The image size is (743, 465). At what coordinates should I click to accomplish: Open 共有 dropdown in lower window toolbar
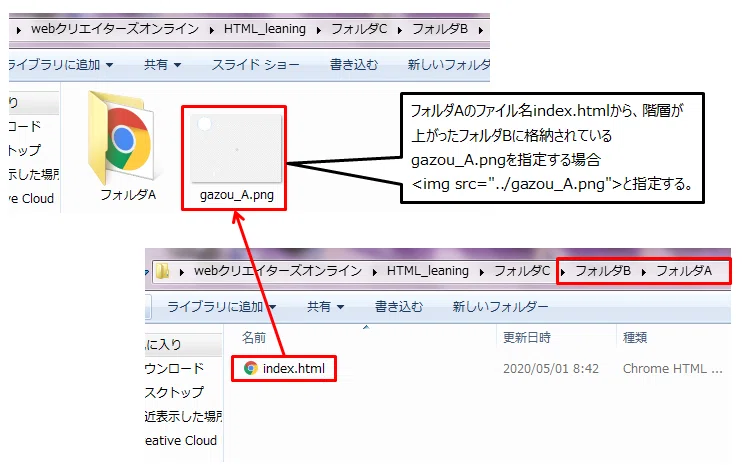326,307
